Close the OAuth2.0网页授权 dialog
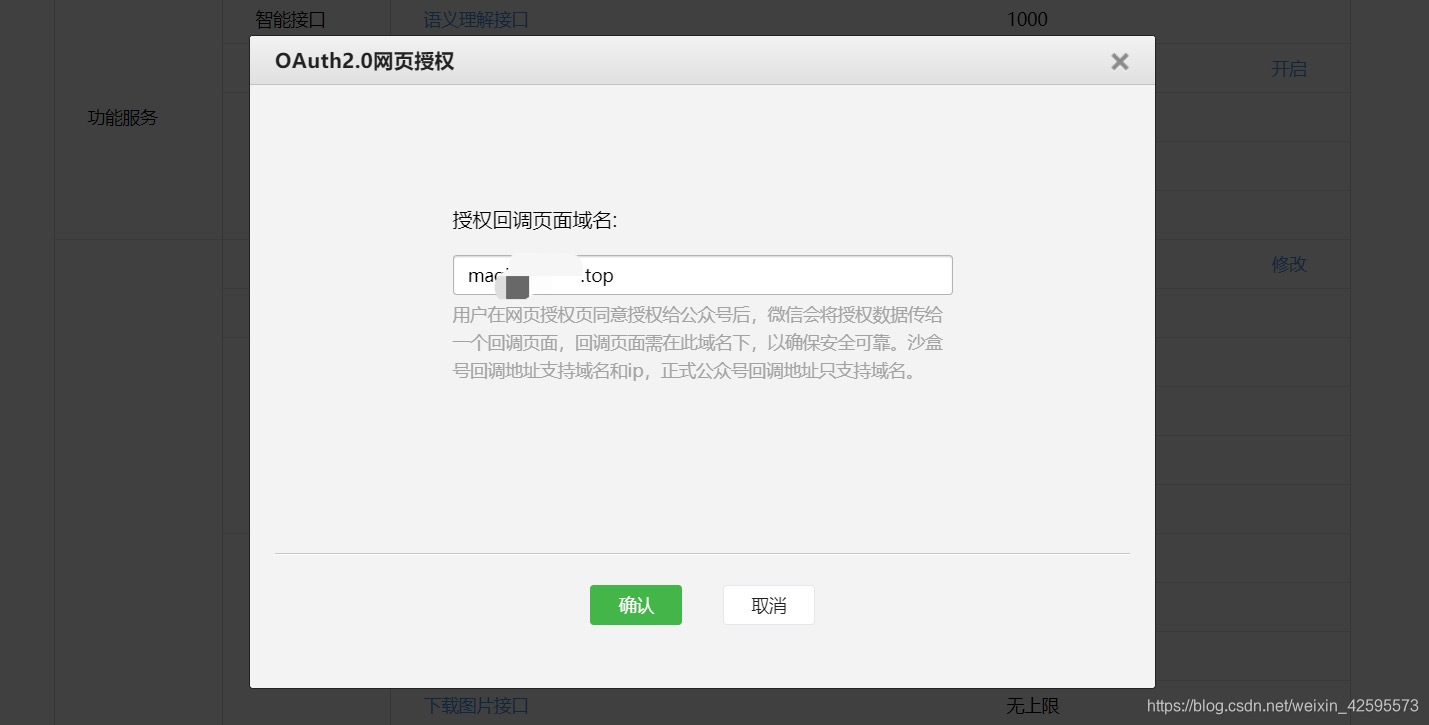 coord(1119,61)
